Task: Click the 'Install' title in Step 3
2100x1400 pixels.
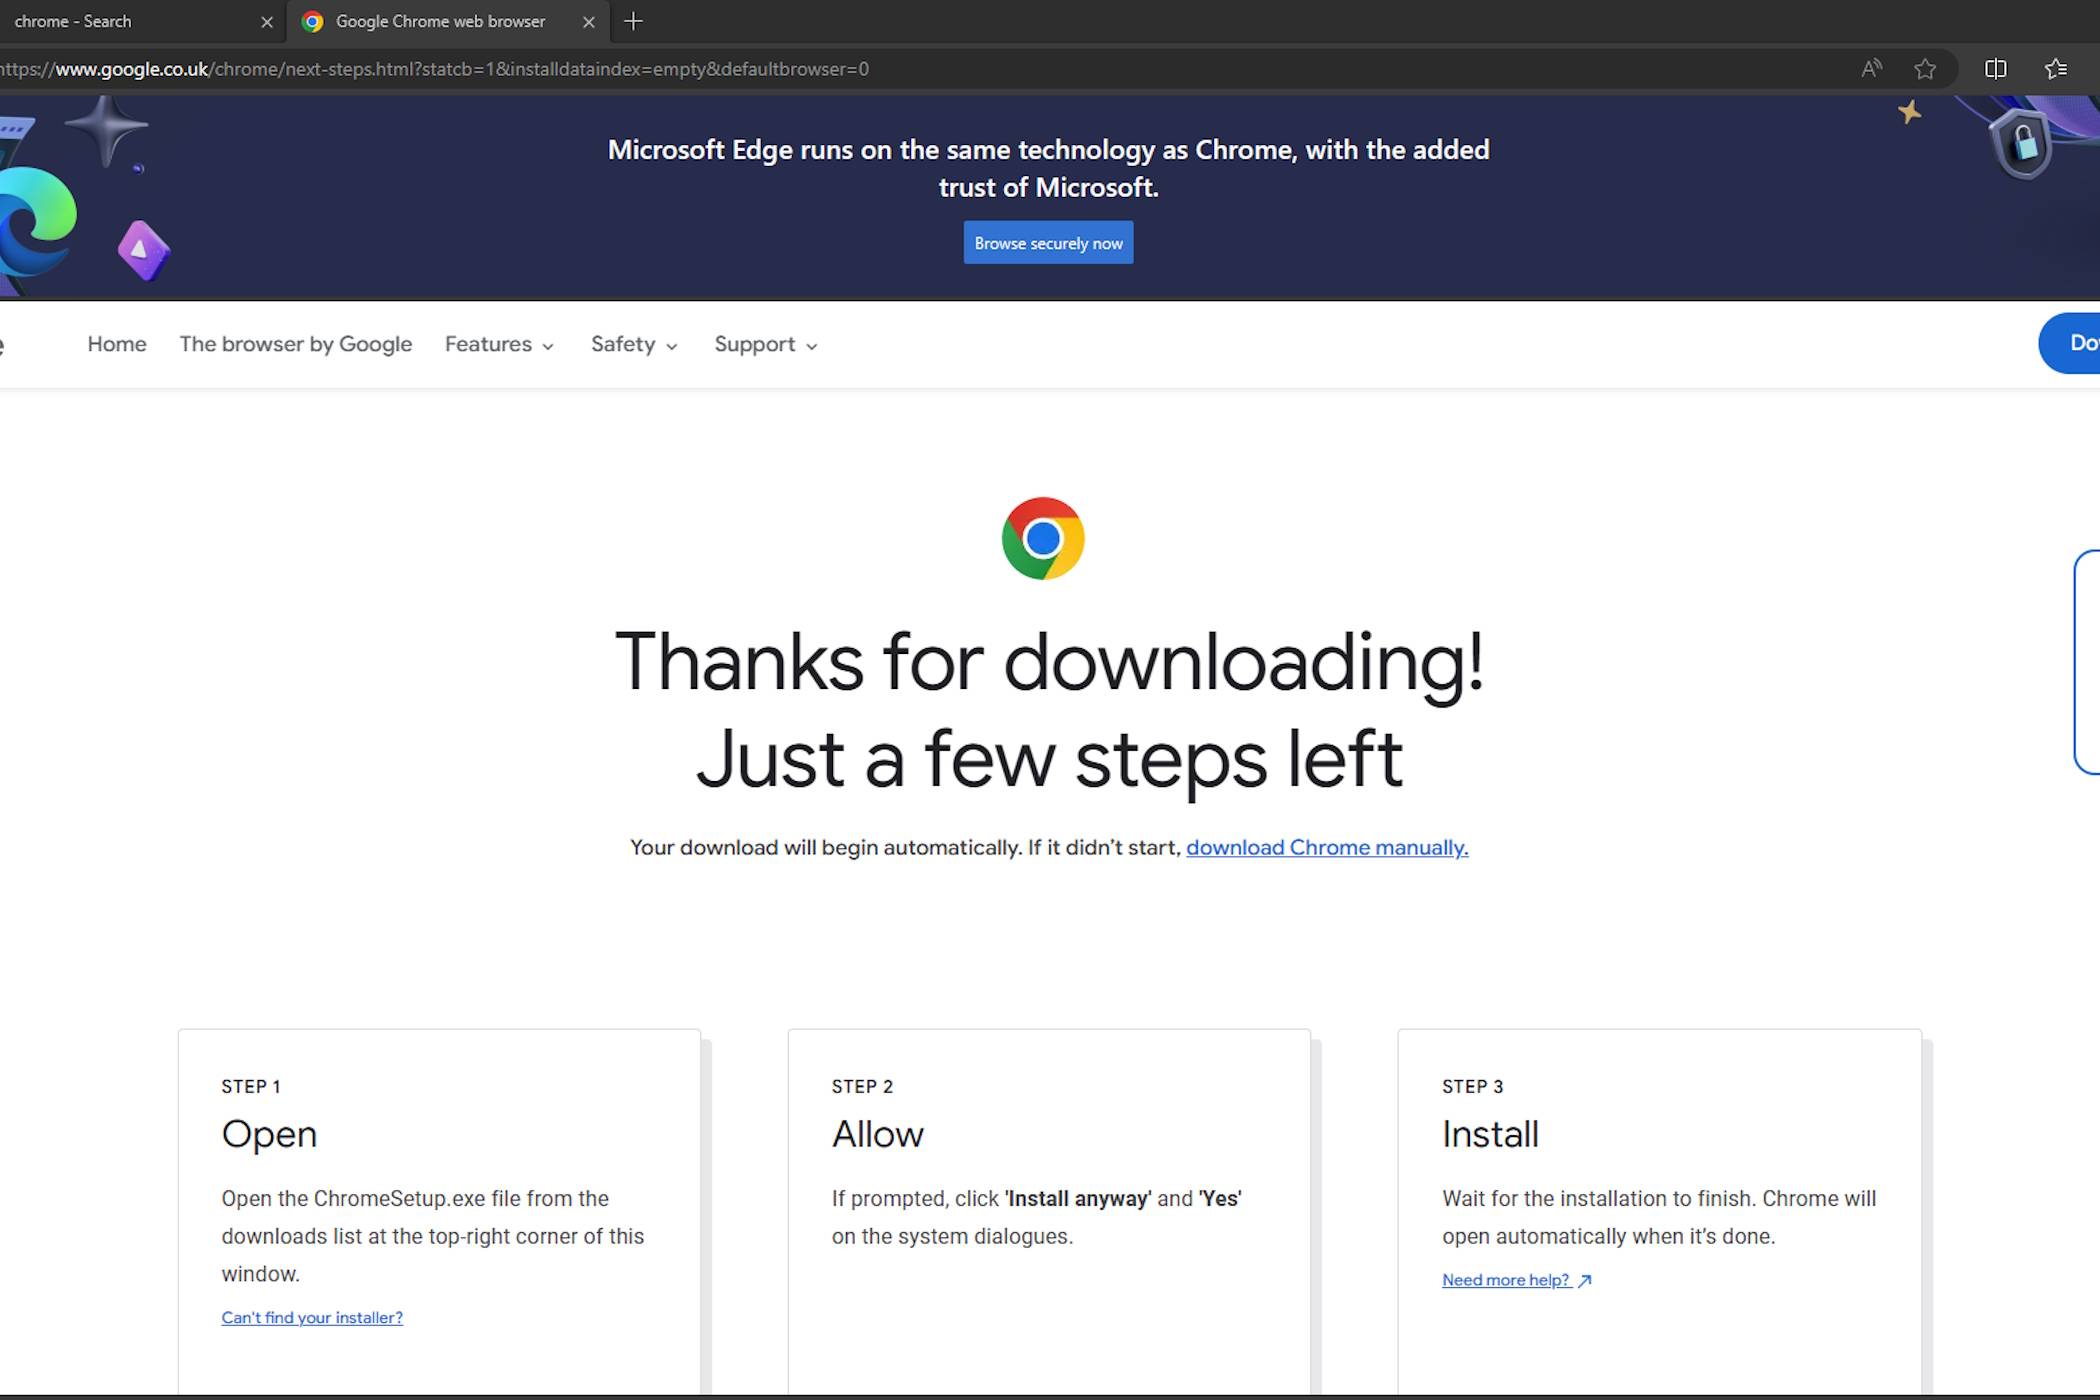Action: (x=1490, y=1134)
